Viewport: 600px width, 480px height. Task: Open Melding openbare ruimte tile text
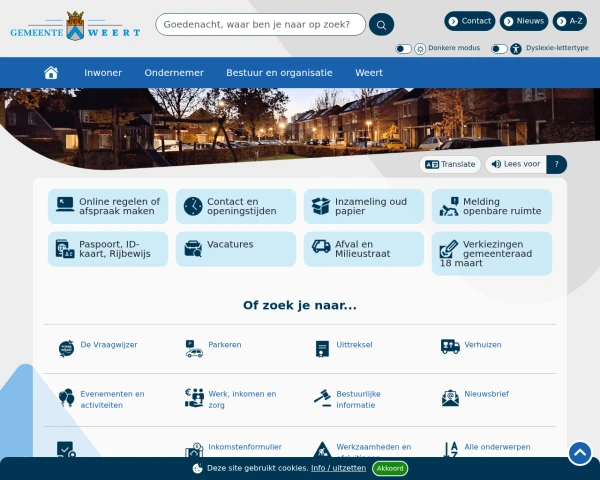[502, 206]
